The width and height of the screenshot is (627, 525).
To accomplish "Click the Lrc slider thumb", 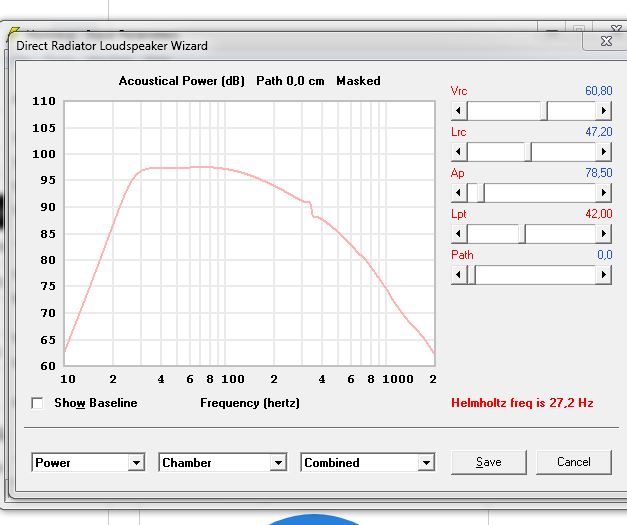I will 528,152.
